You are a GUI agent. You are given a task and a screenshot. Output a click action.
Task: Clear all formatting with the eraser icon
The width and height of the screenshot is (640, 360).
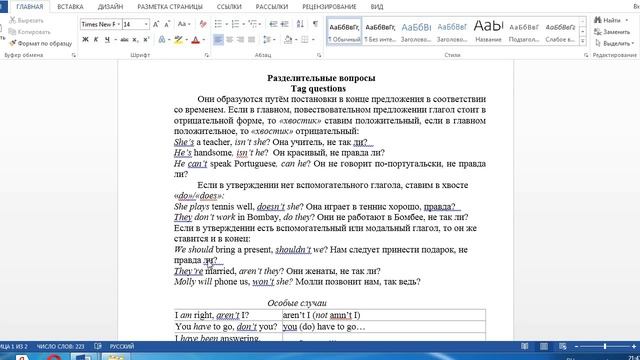(203, 24)
